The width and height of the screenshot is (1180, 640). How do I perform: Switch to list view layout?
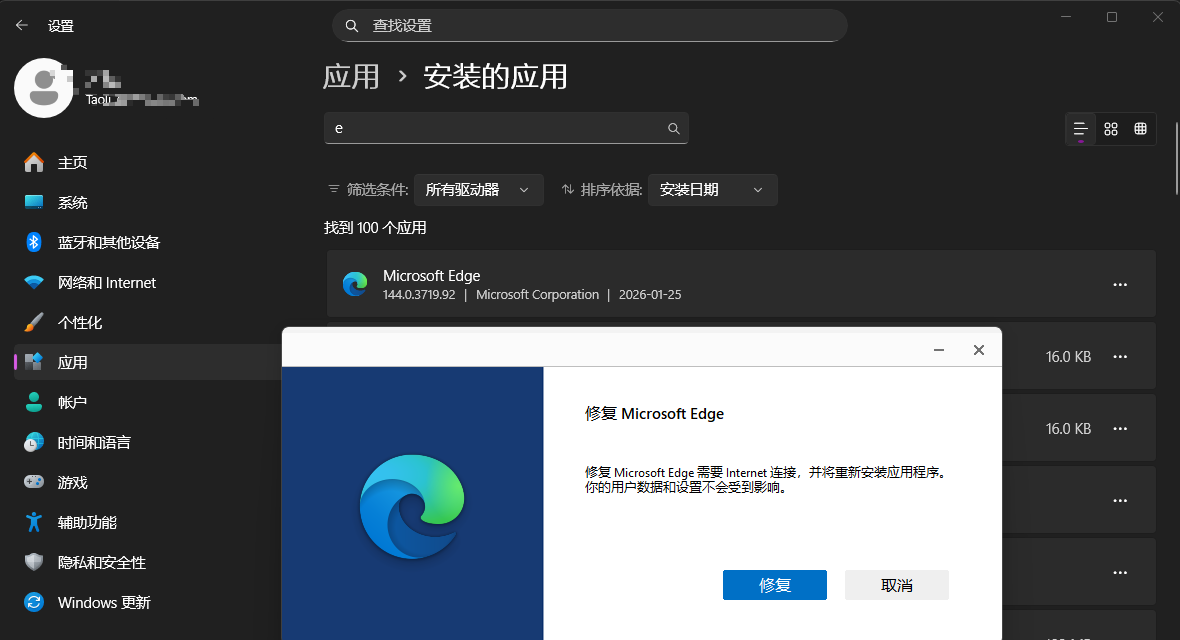[1080, 128]
